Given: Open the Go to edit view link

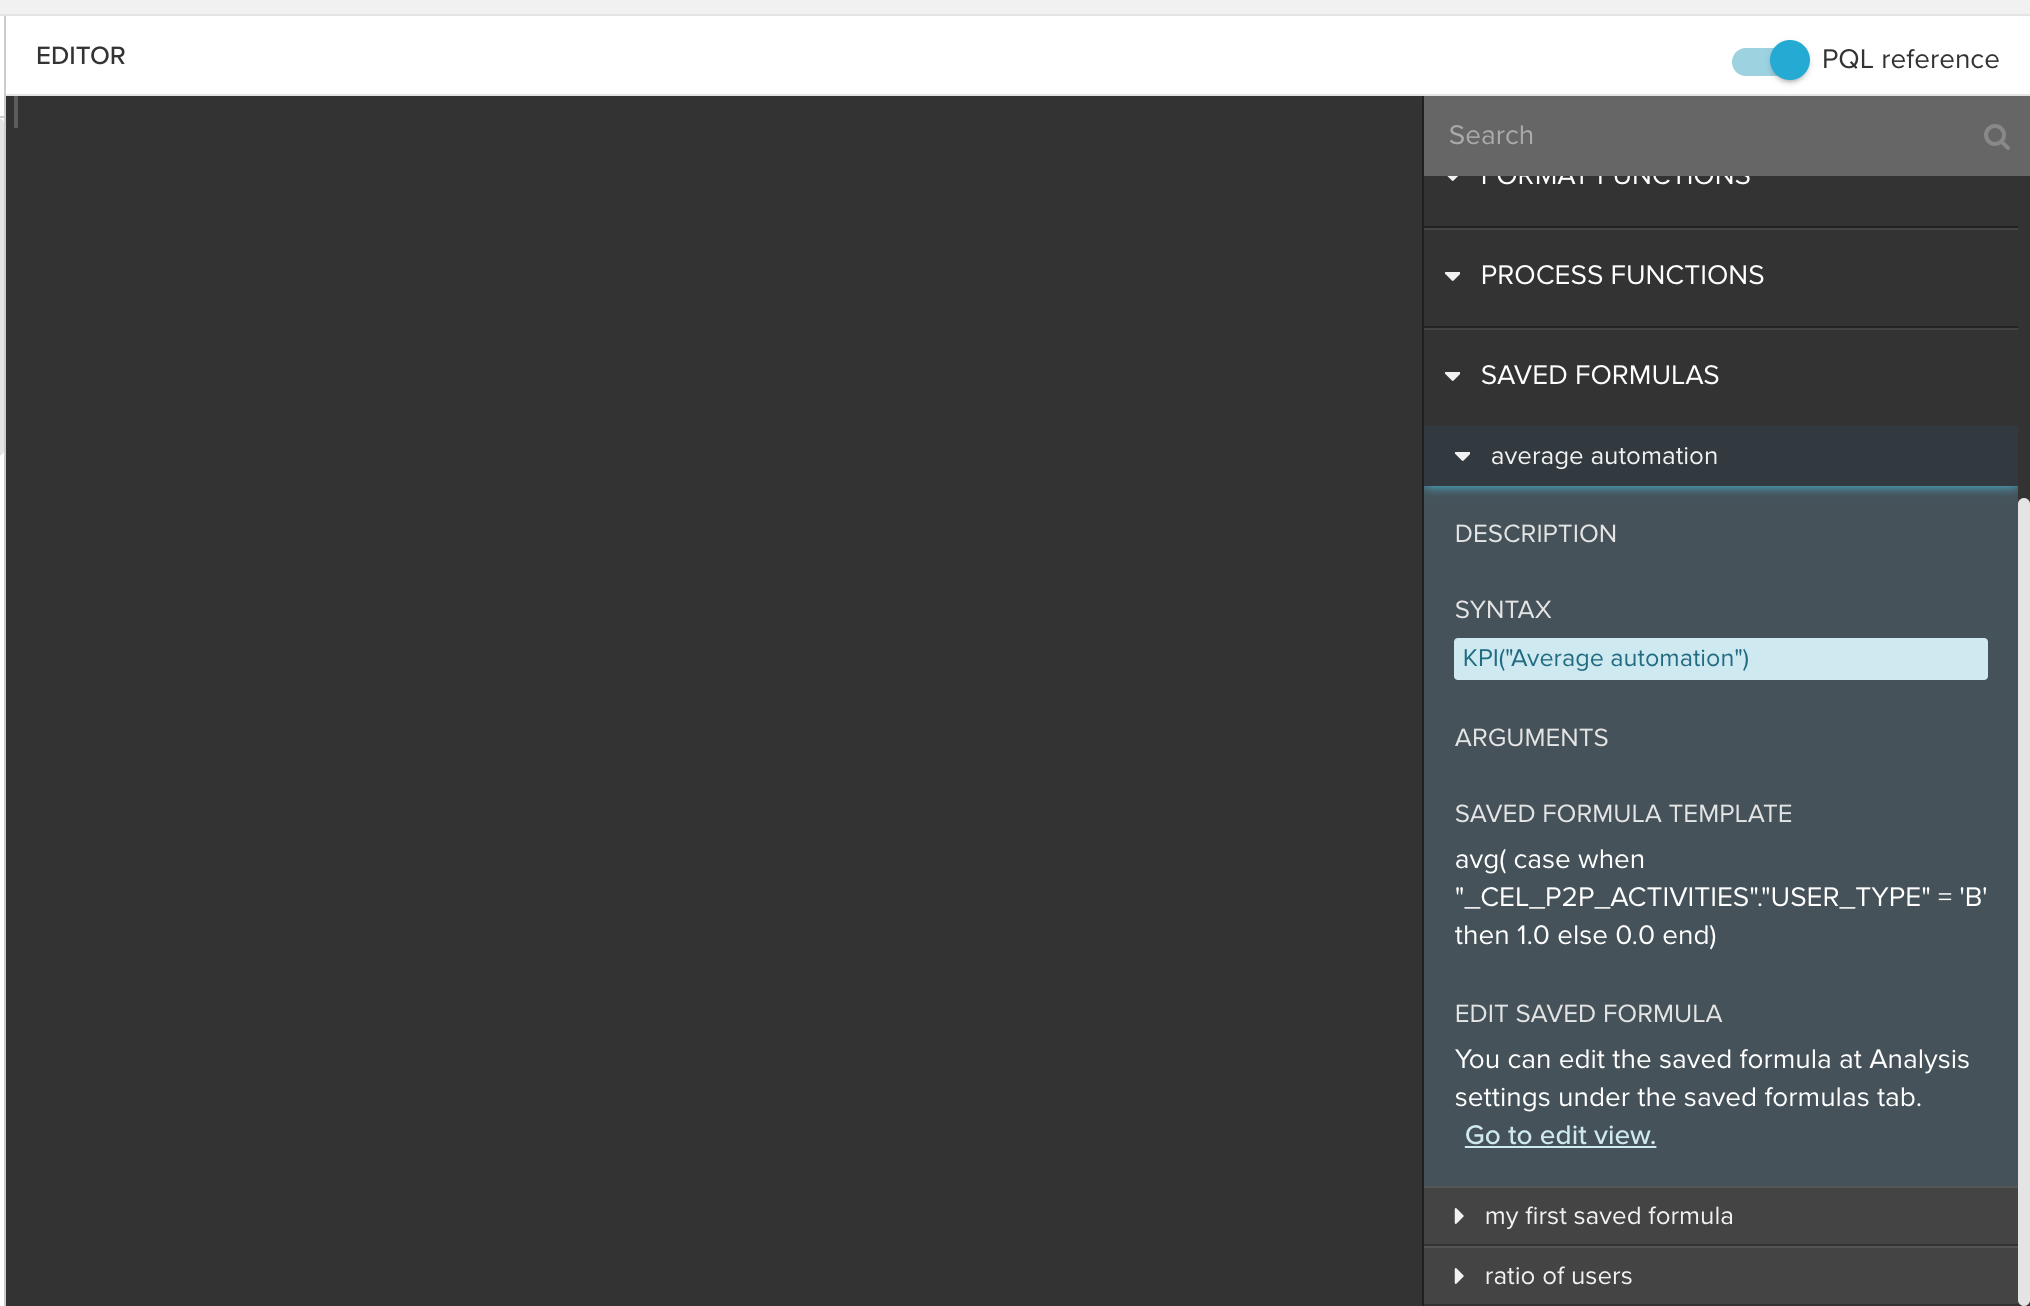Looking at the screenshot, I should (x=1560, y=1136).
